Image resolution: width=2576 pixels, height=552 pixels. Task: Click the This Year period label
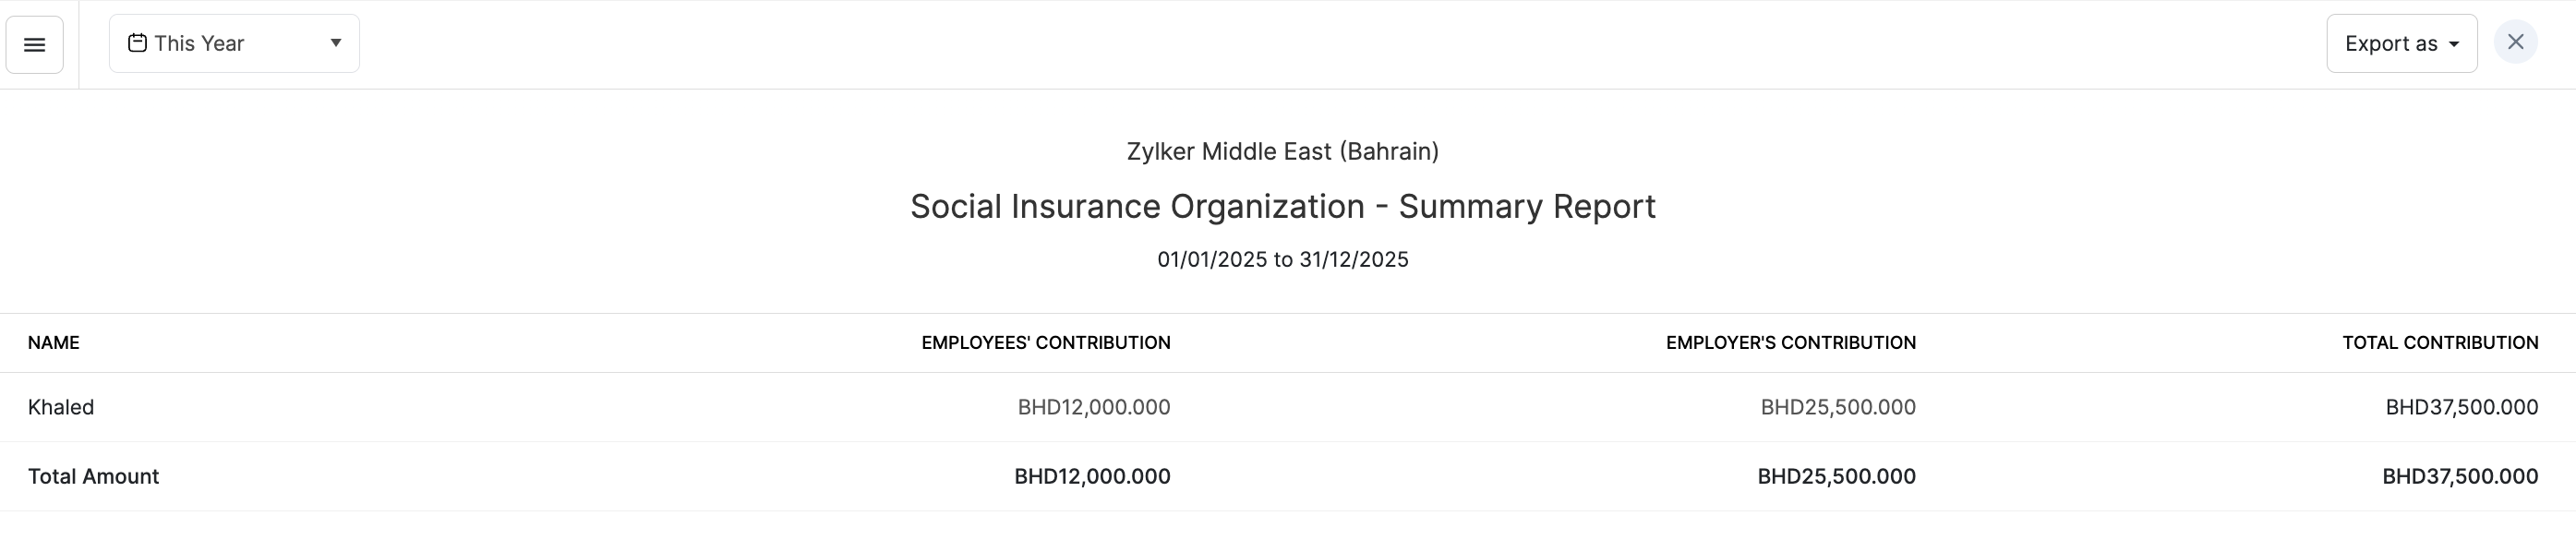pyautogui.click(x=199, y=44)
